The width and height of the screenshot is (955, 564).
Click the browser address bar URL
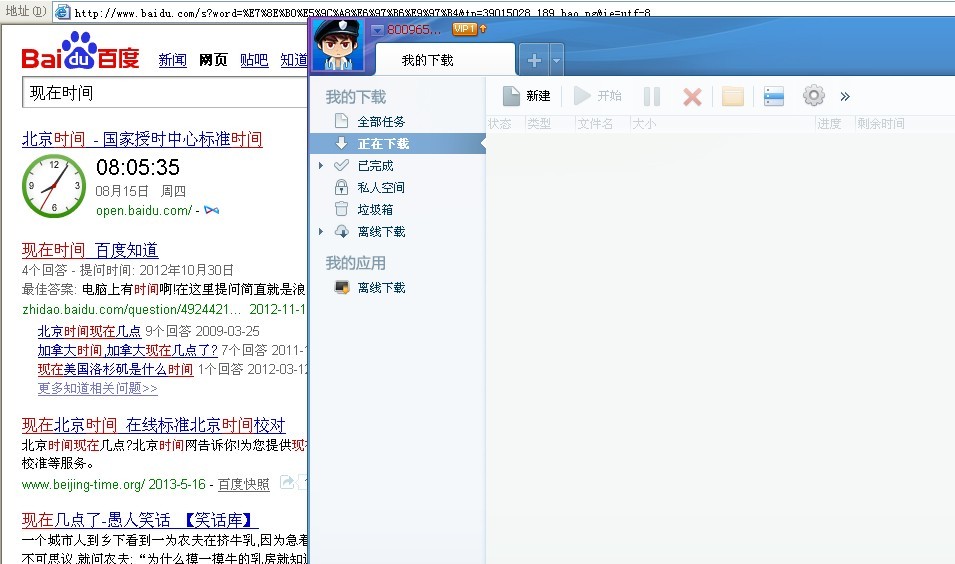click(362, 12)
